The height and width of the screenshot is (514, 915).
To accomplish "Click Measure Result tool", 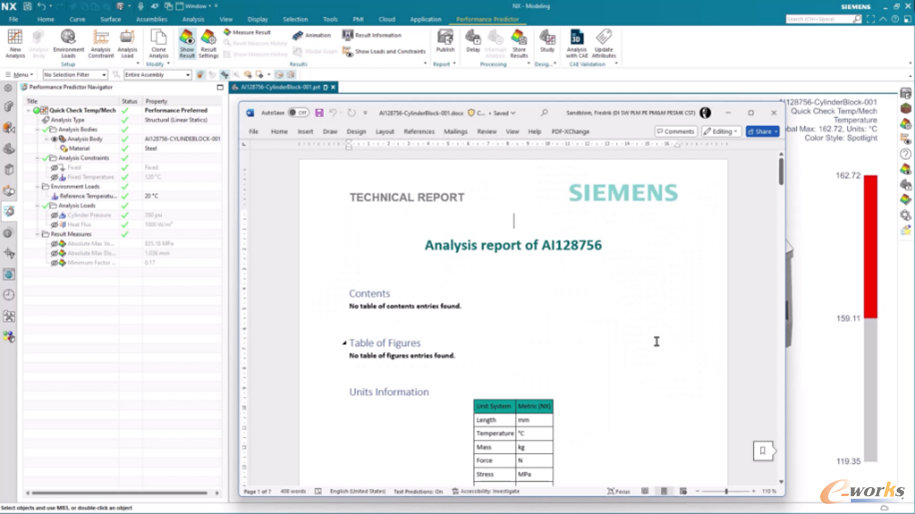I will (x=247, y=32).
